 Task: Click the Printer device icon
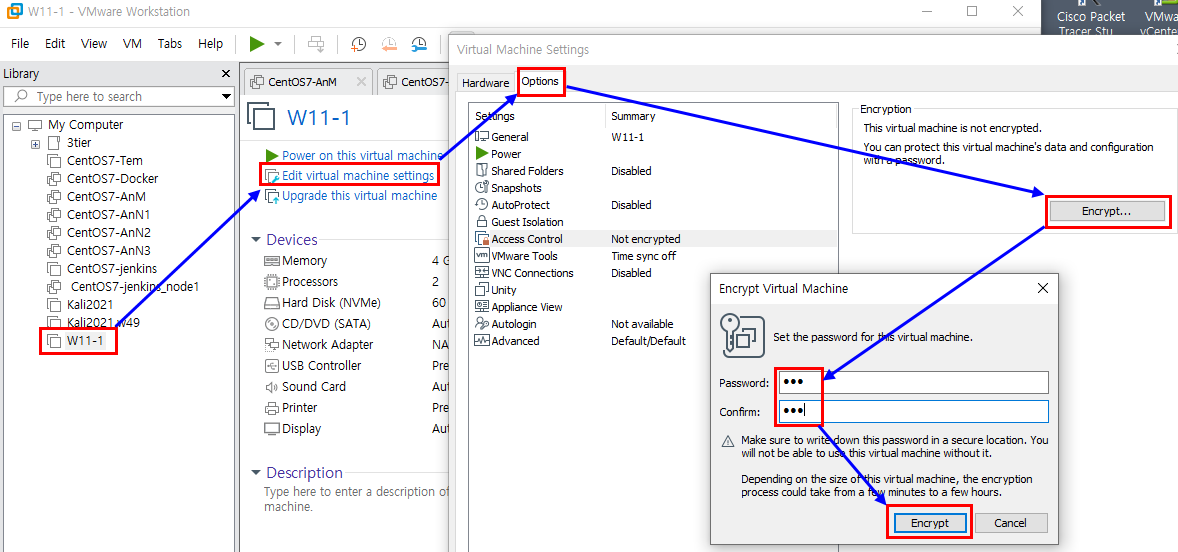coord(271,409)
